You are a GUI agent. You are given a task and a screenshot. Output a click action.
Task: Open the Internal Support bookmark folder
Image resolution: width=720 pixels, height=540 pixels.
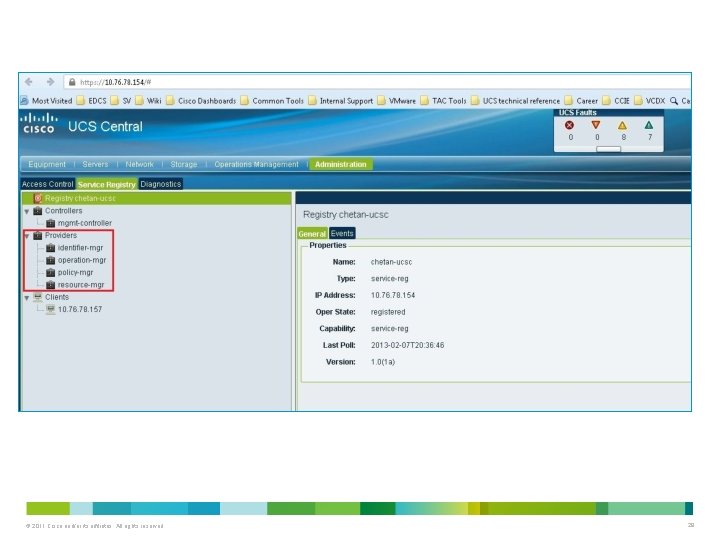[341, 101]
